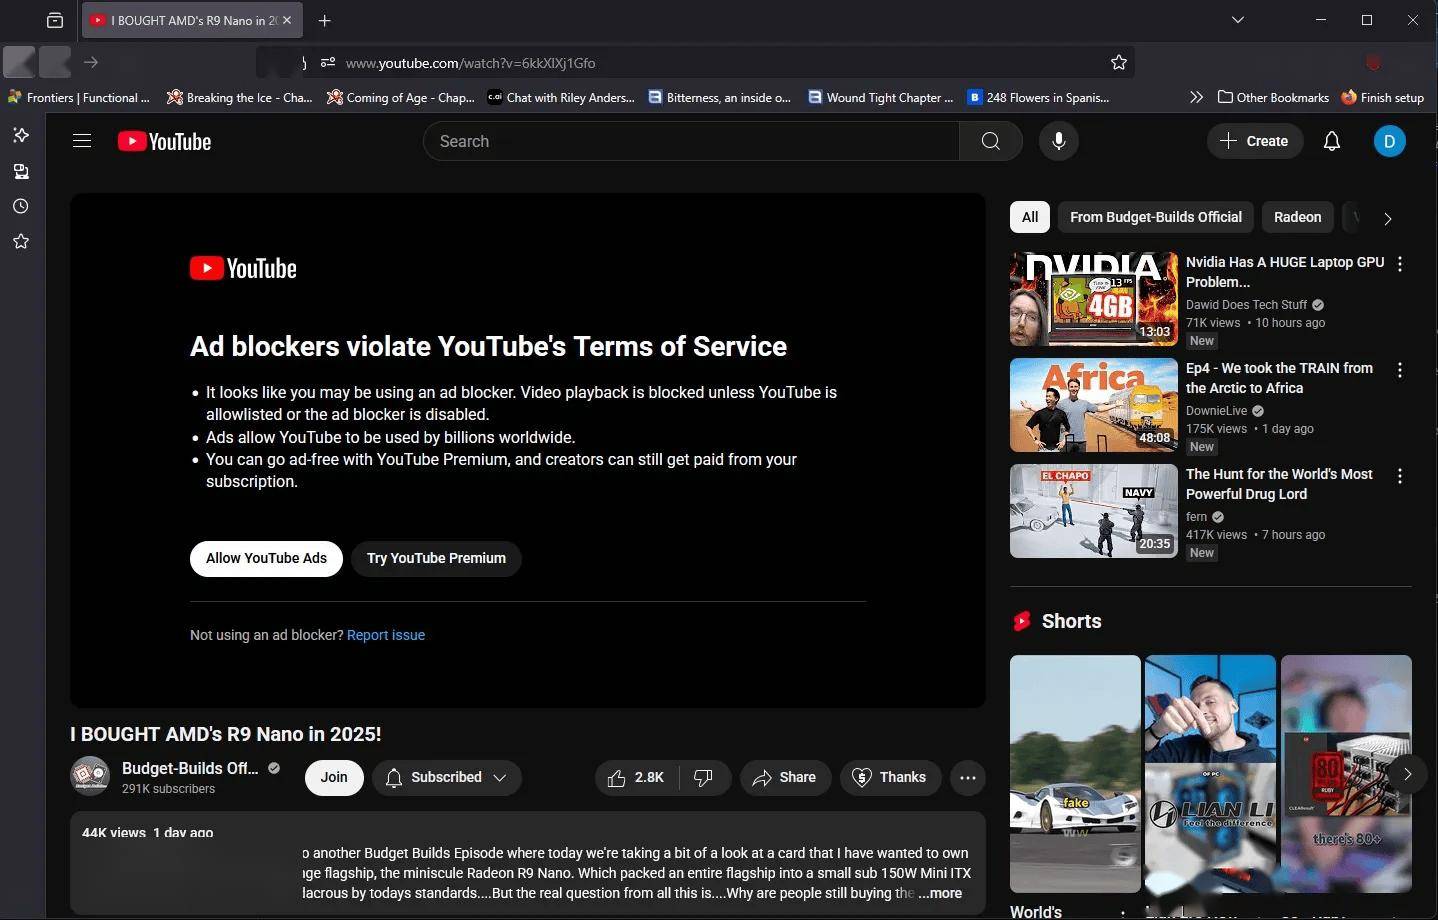Click the Dawid Does Tech Stuff channel name
The image size is (1438, 920).
click(1246, 305)
